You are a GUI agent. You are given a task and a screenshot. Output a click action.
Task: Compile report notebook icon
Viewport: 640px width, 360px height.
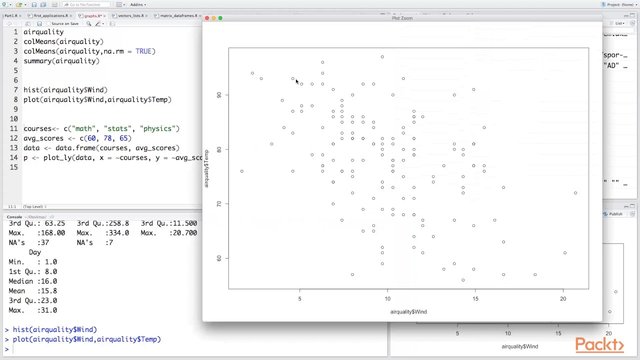(113, 24)
